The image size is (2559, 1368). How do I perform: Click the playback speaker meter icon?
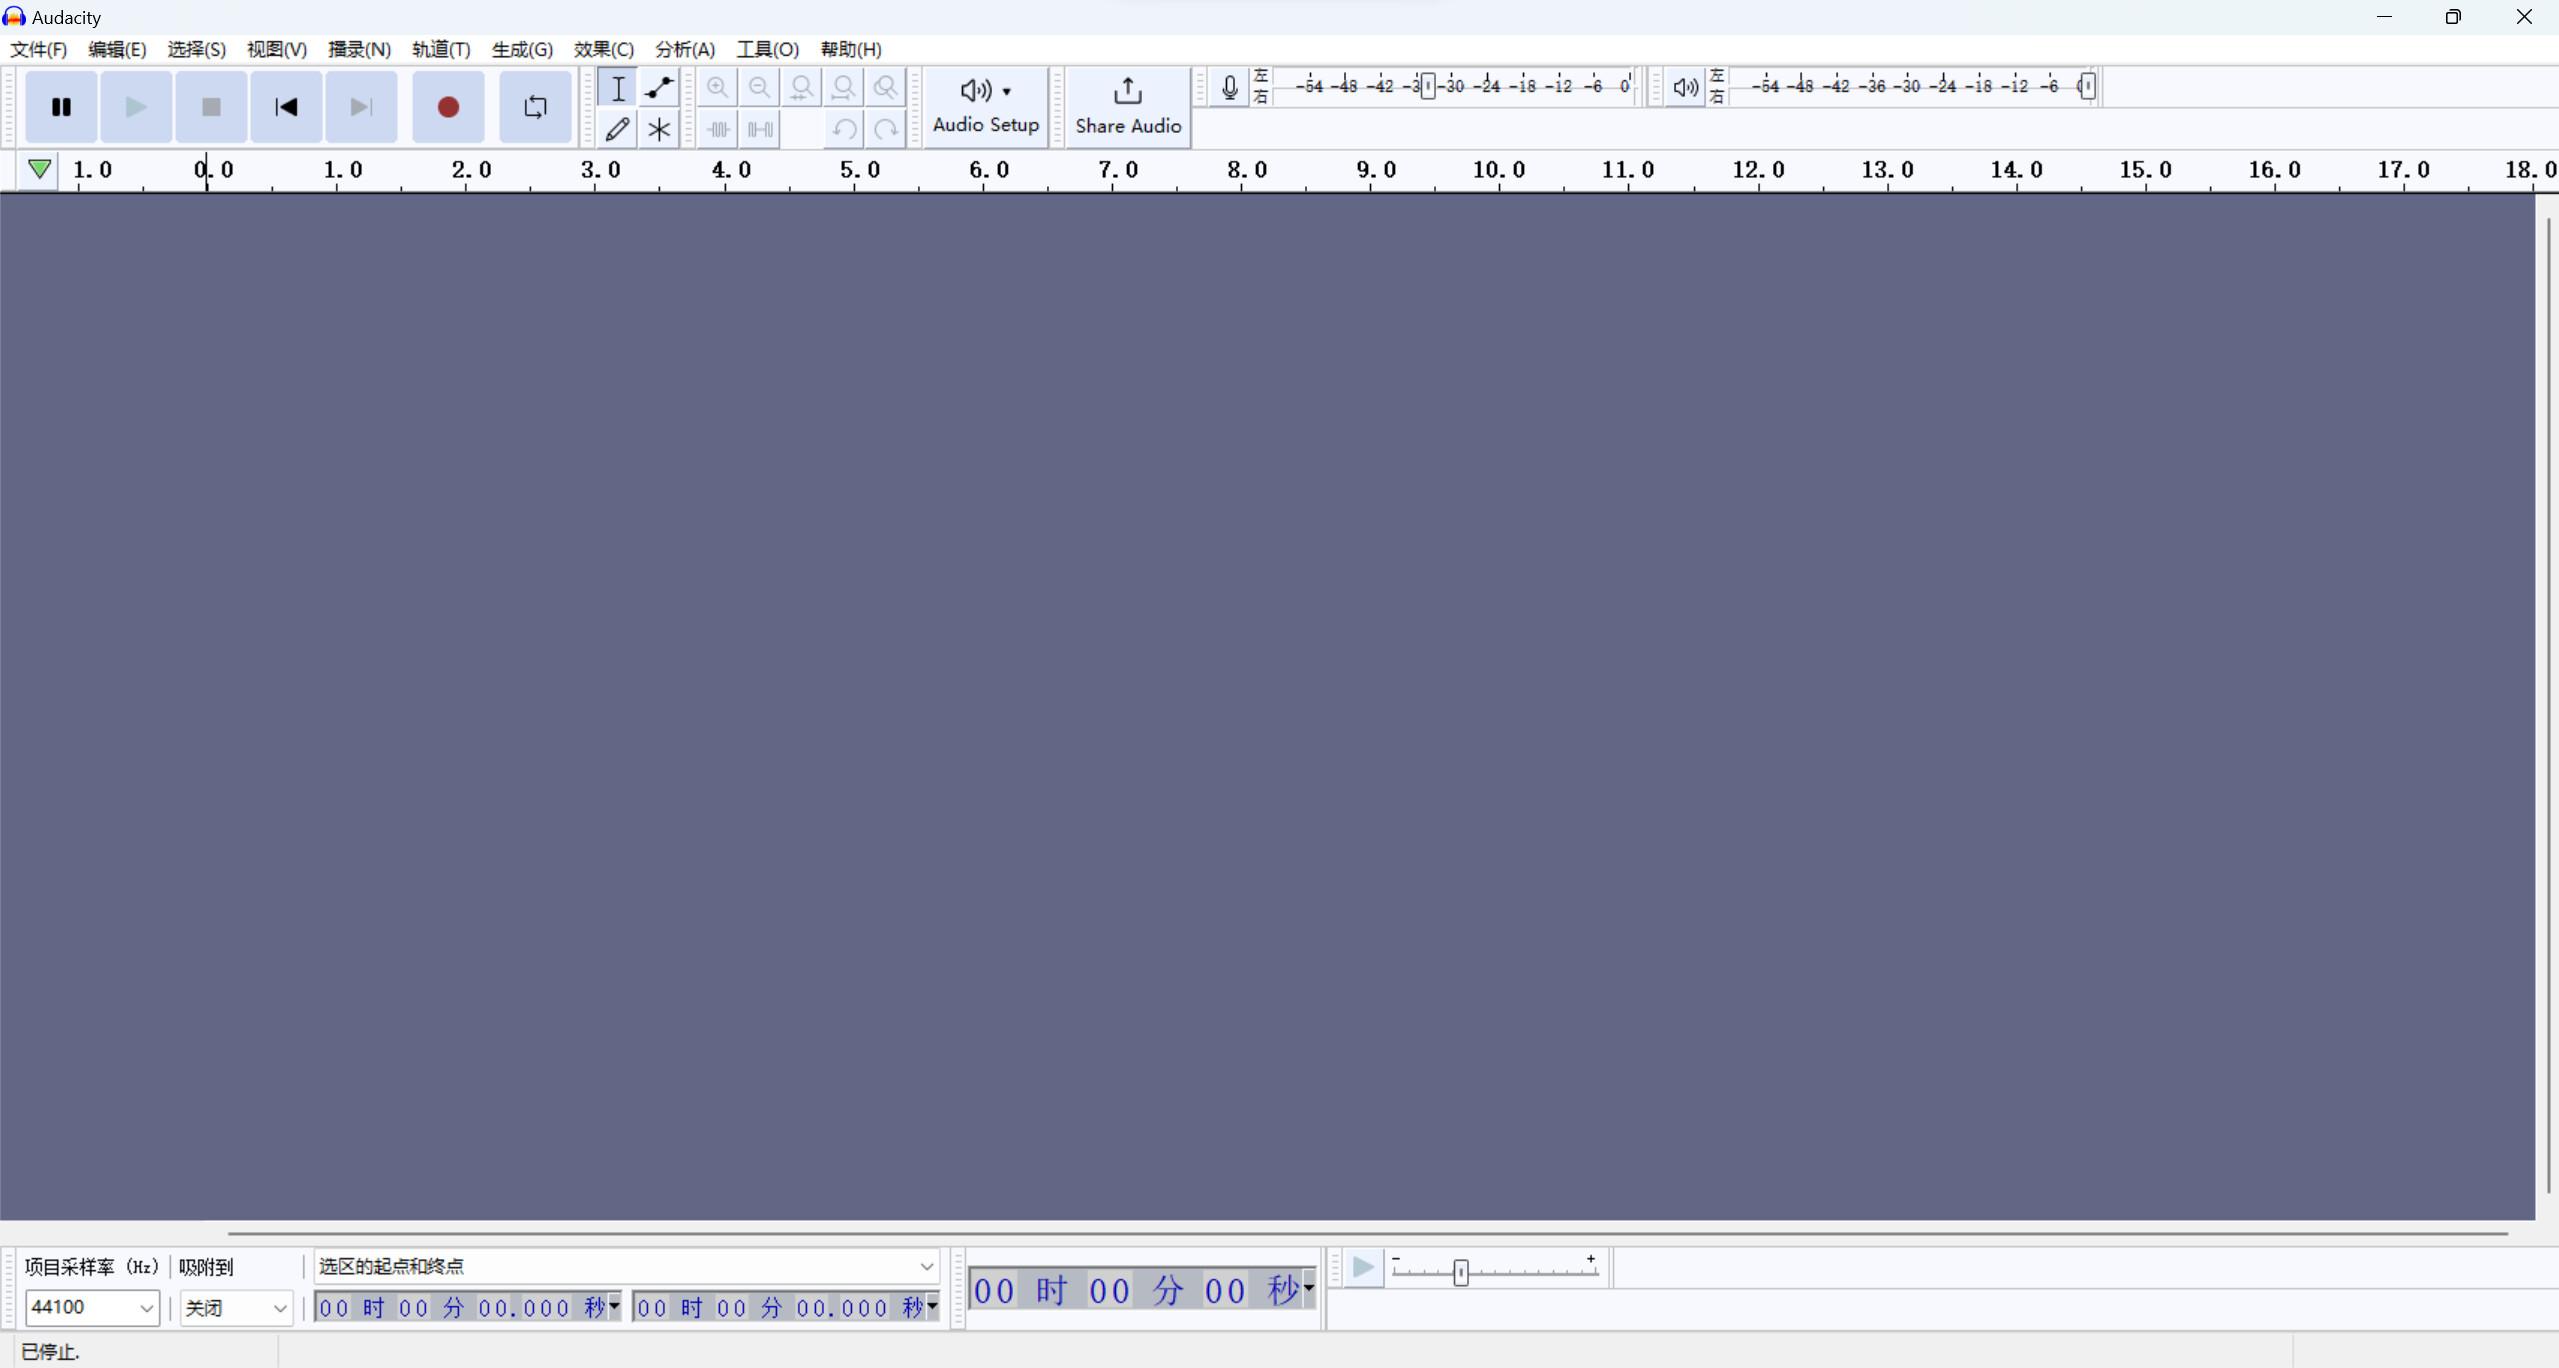1684,87
